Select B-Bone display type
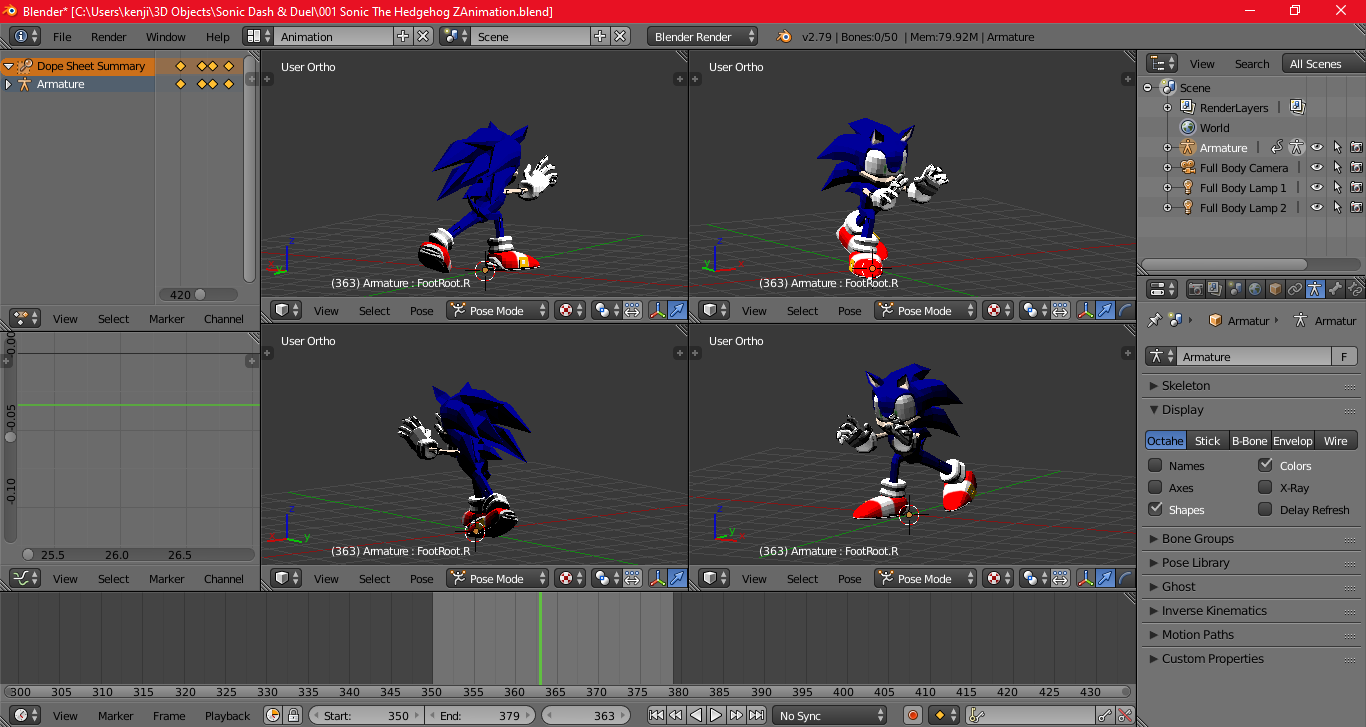 [x=1249, y=440]
